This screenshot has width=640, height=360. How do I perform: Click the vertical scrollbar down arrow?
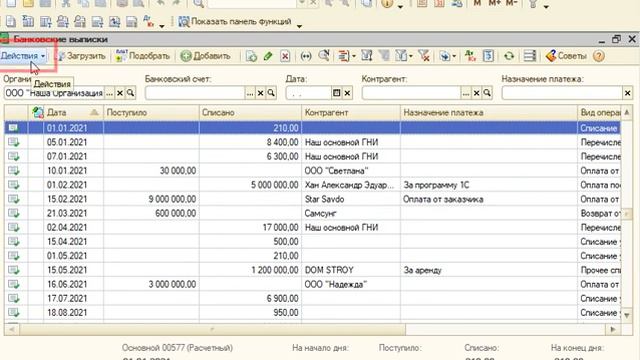[627, 316]
